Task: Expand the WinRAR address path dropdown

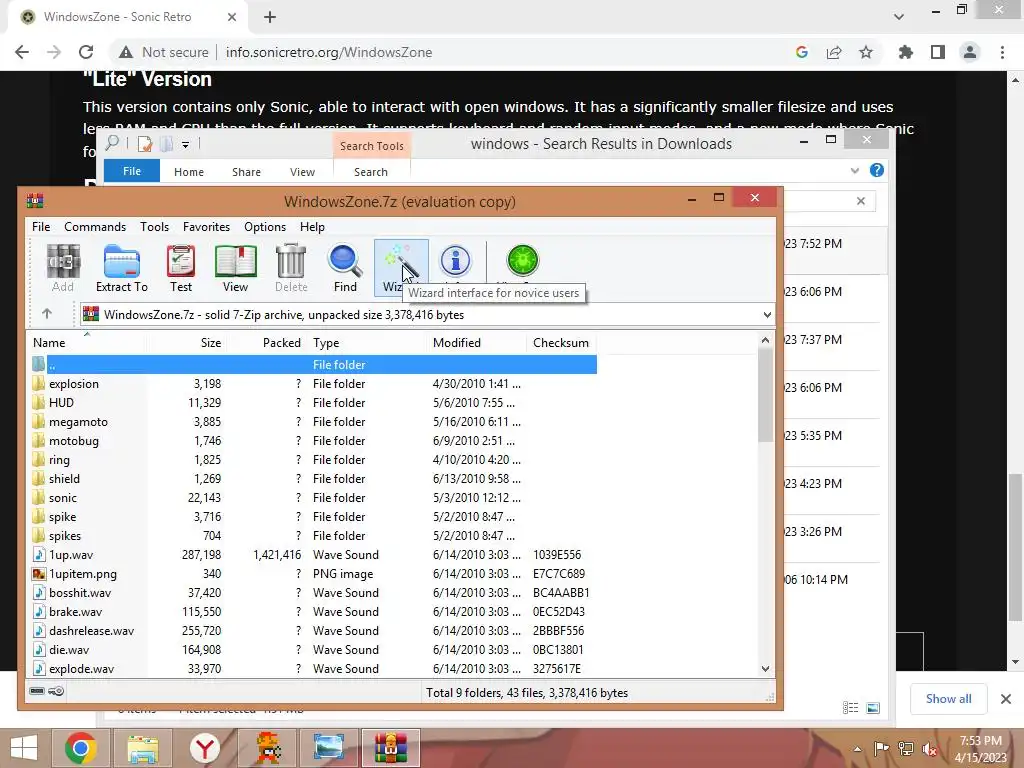Action: coord(767,315)
